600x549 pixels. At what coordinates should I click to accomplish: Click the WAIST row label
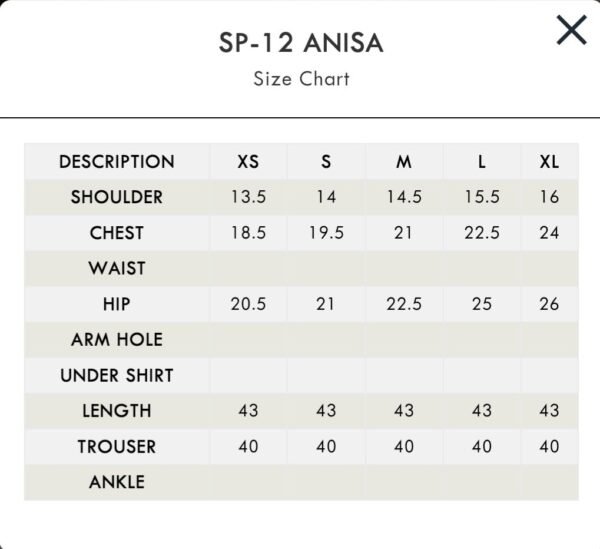point(117,268)
